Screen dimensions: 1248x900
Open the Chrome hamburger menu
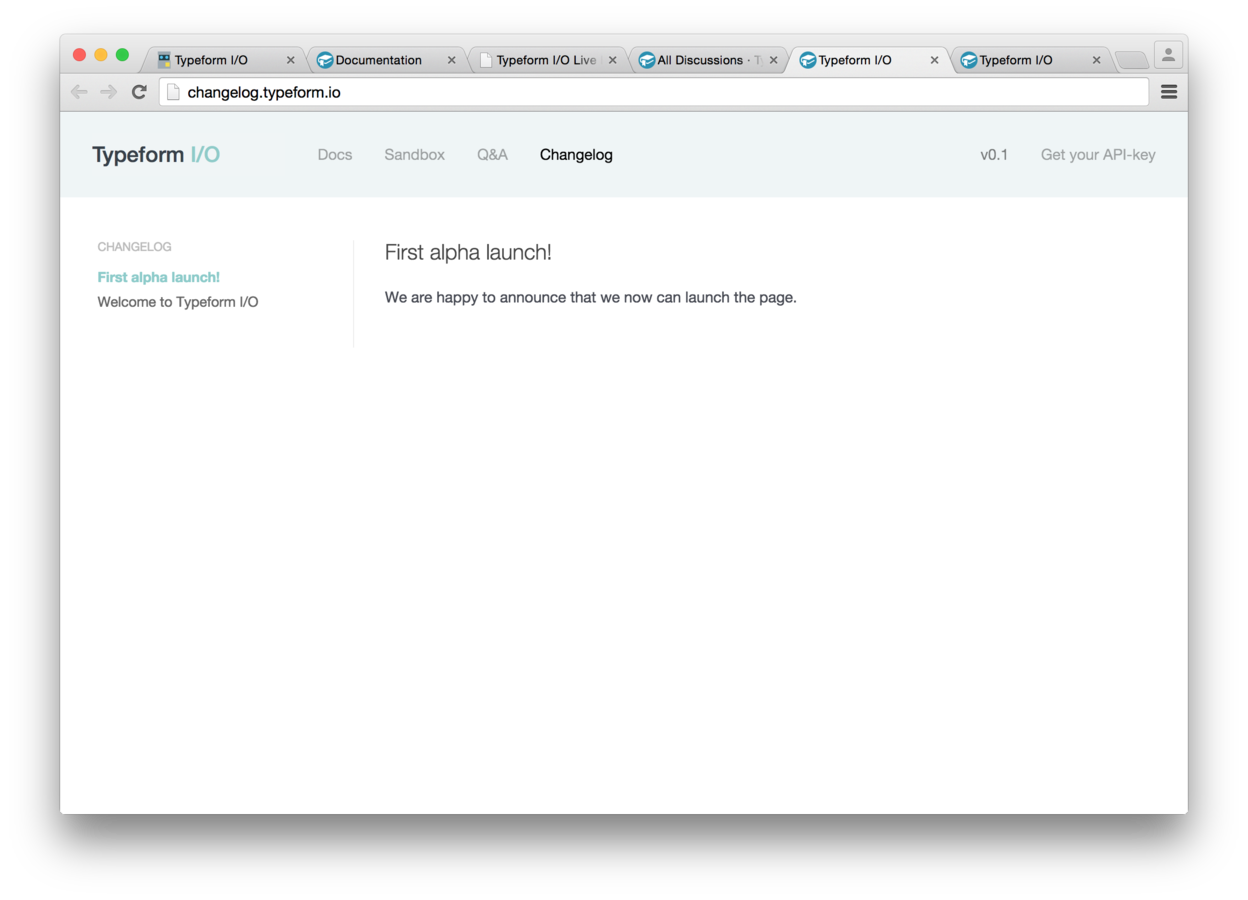click(1169, 92)
